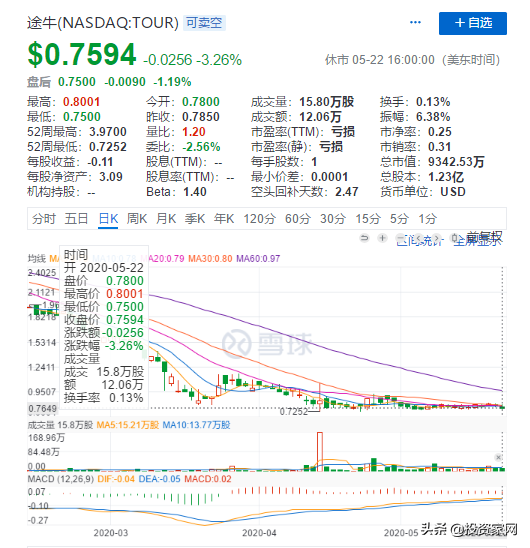Select the 季K tab

pos(195,219)
